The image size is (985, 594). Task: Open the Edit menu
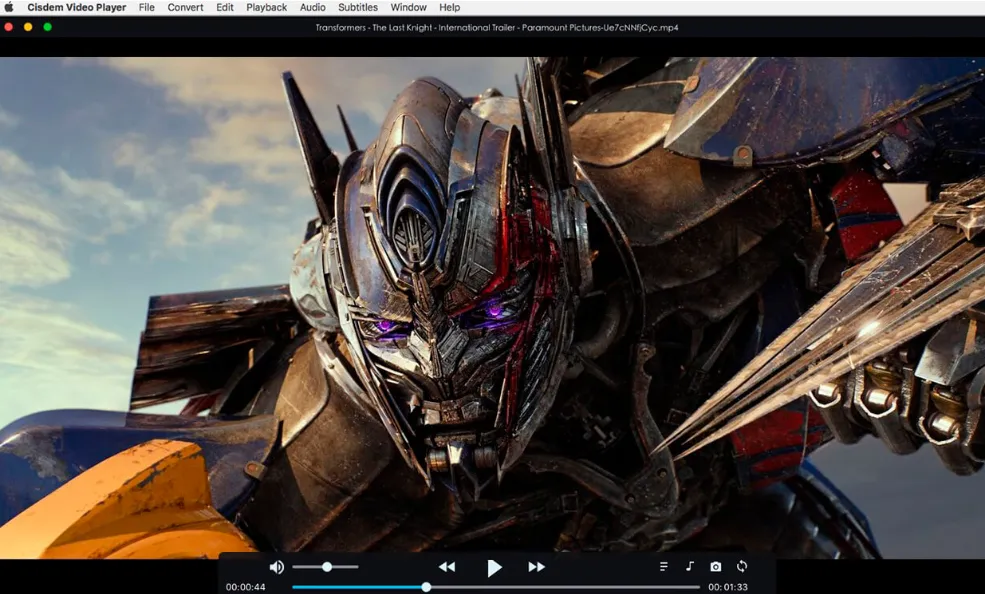225,8
